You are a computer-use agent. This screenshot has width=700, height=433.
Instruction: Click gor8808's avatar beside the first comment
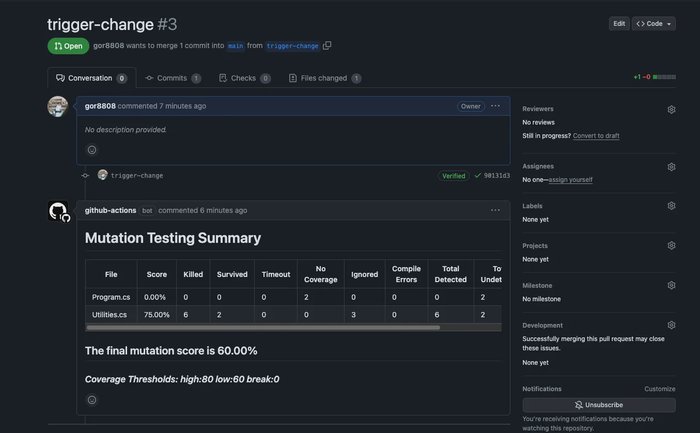[x=58, y=106]
